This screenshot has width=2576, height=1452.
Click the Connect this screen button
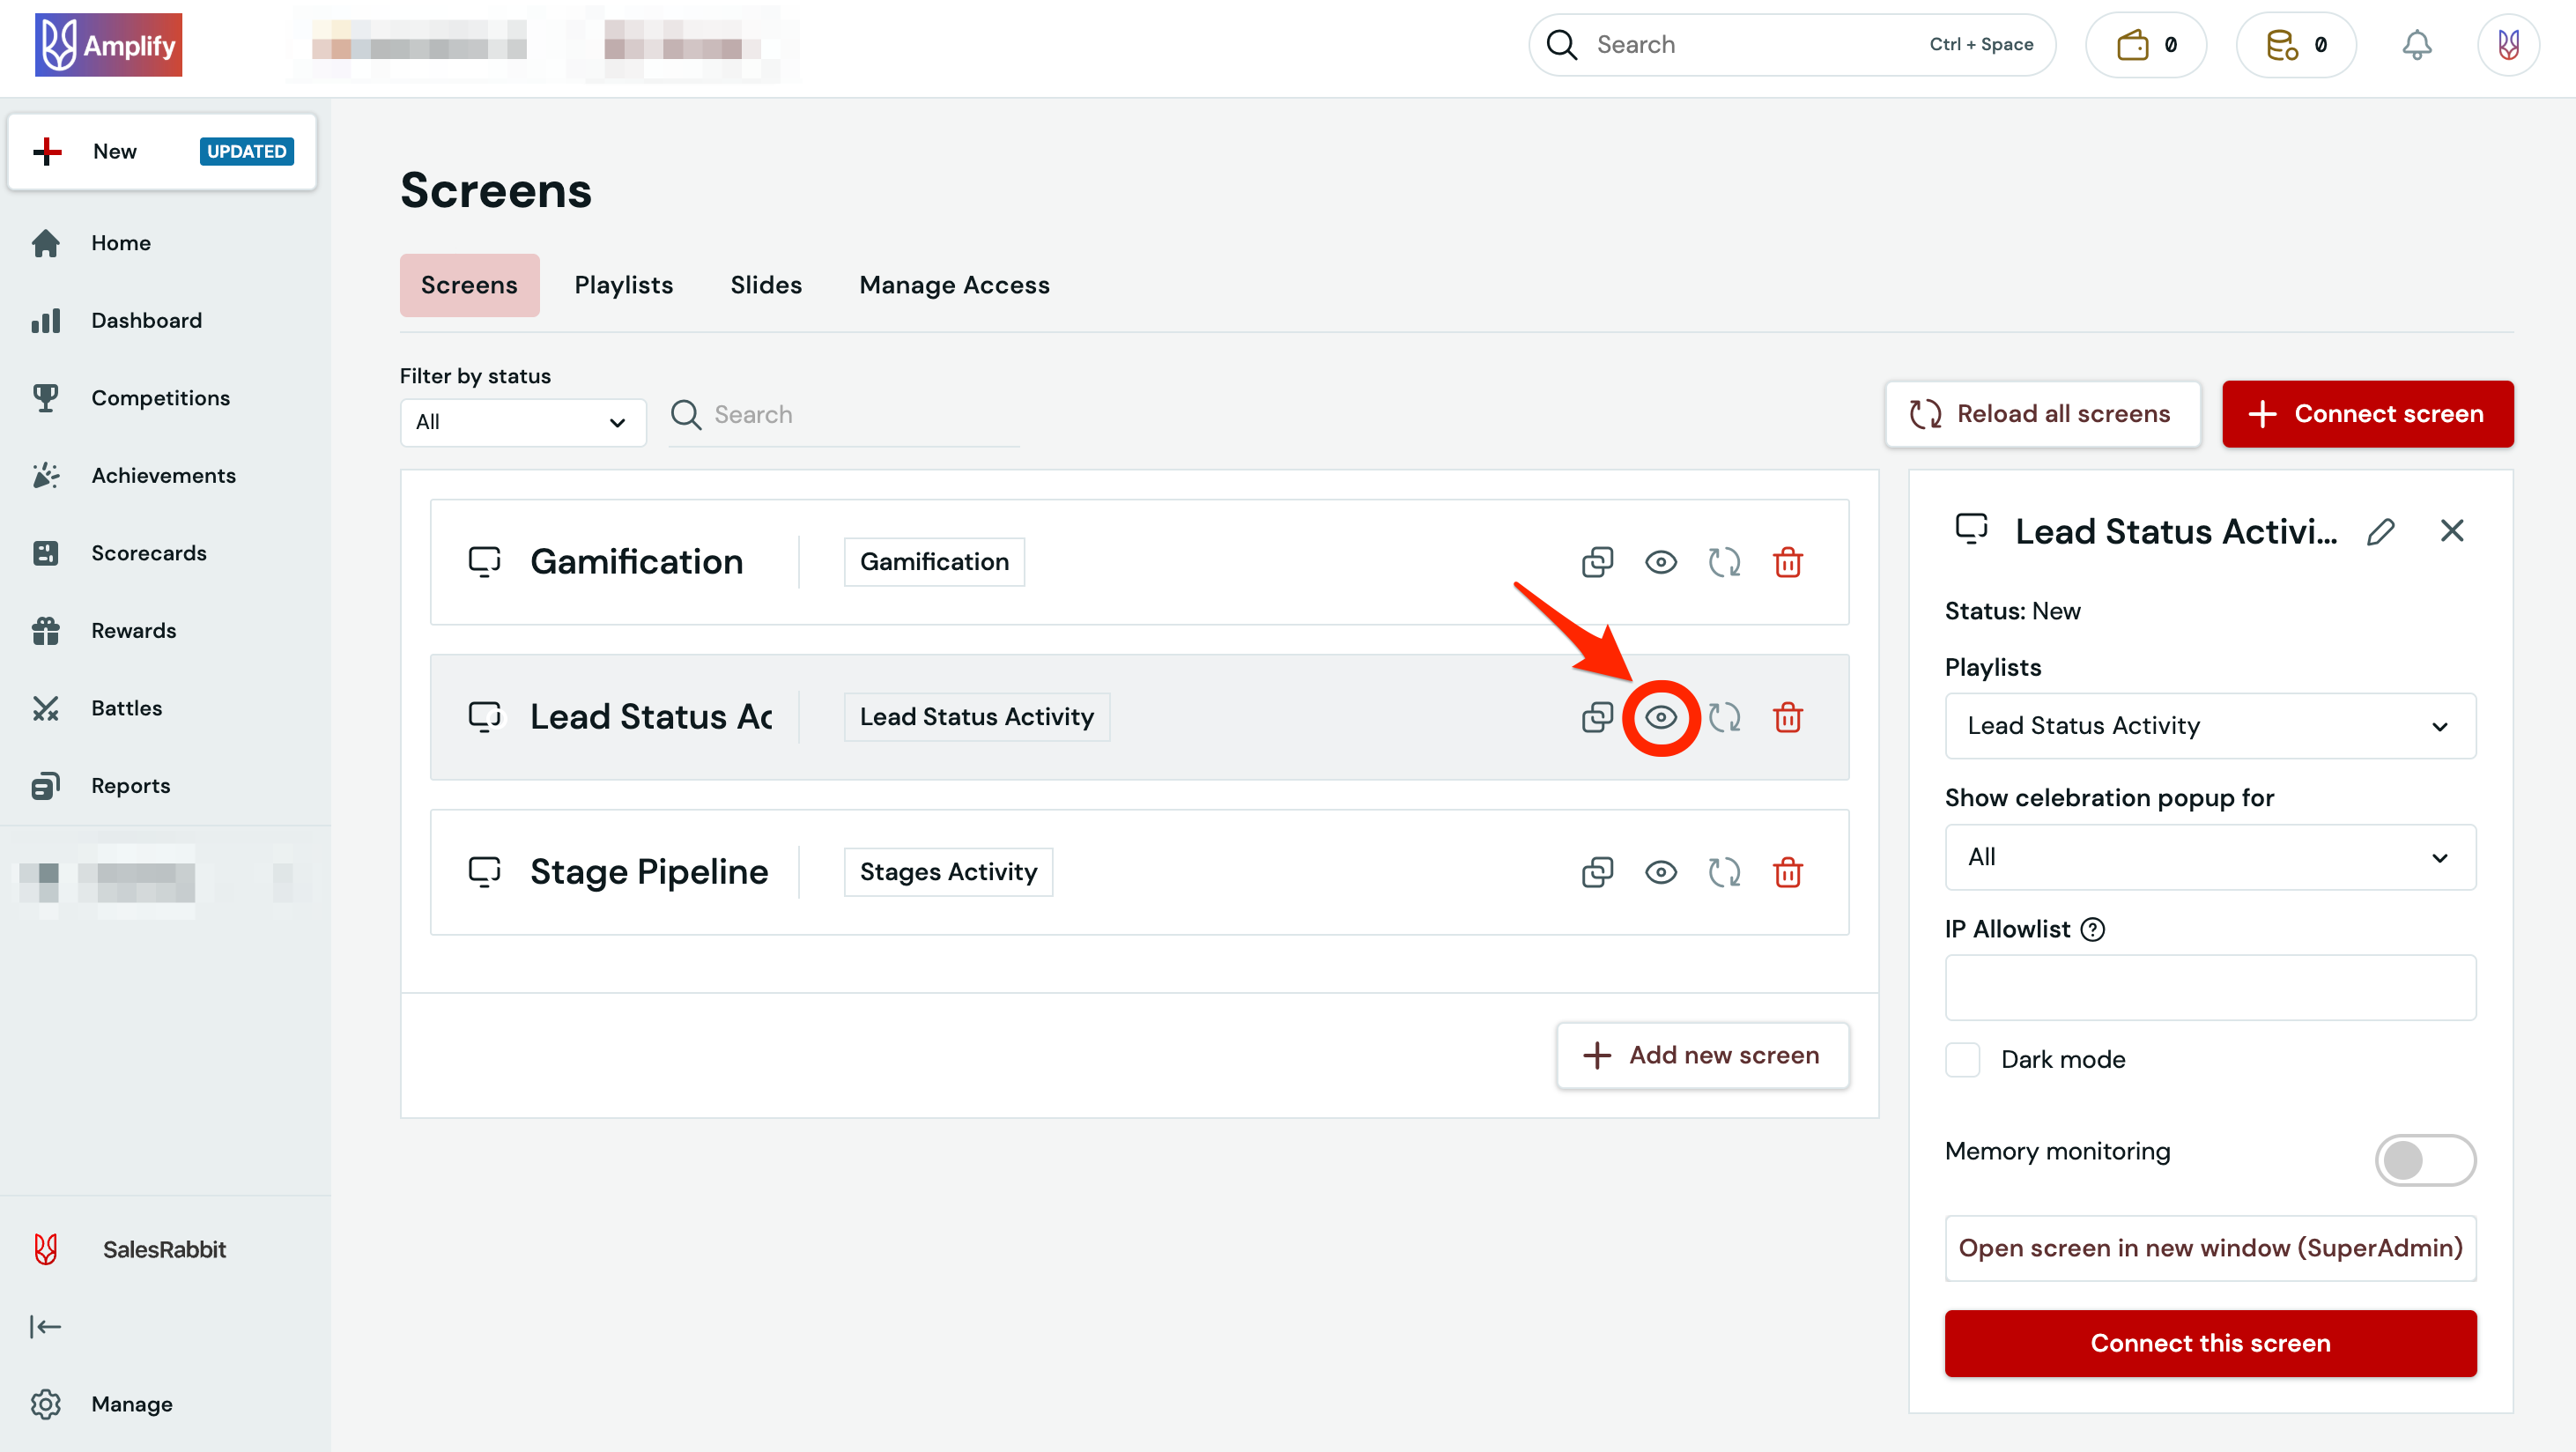(x=2209, y=1343)
